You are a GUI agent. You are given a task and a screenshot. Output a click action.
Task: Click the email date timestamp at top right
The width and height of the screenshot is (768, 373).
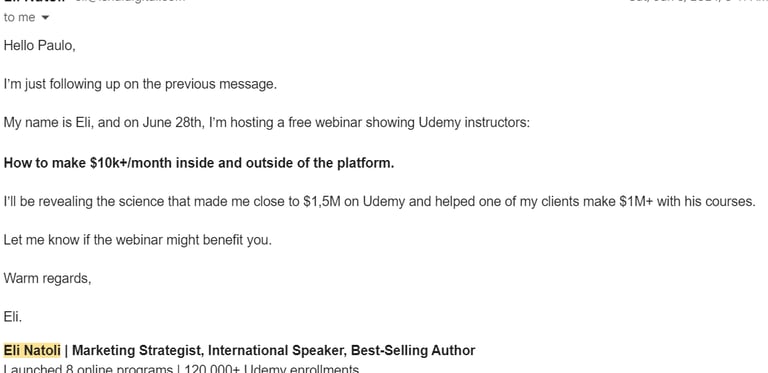click(x=698, y=1)
